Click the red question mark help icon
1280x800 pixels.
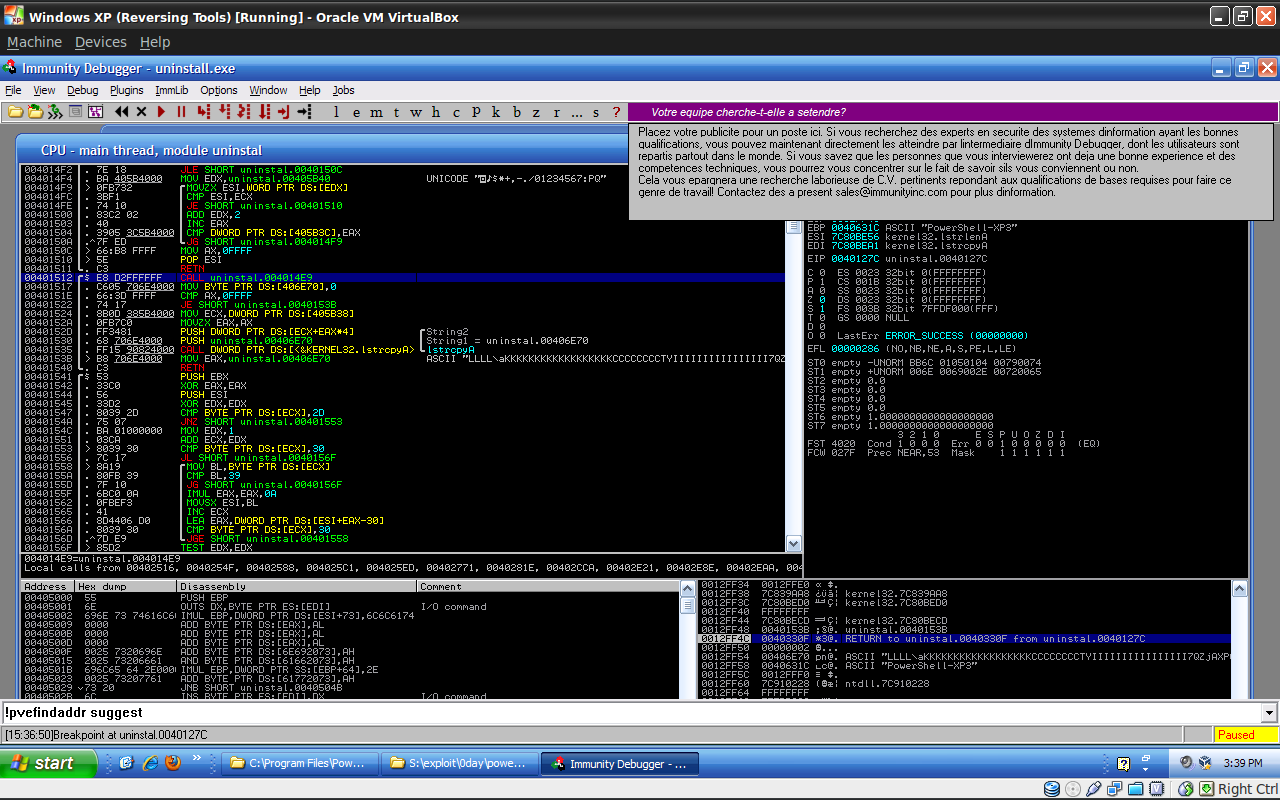616,111
